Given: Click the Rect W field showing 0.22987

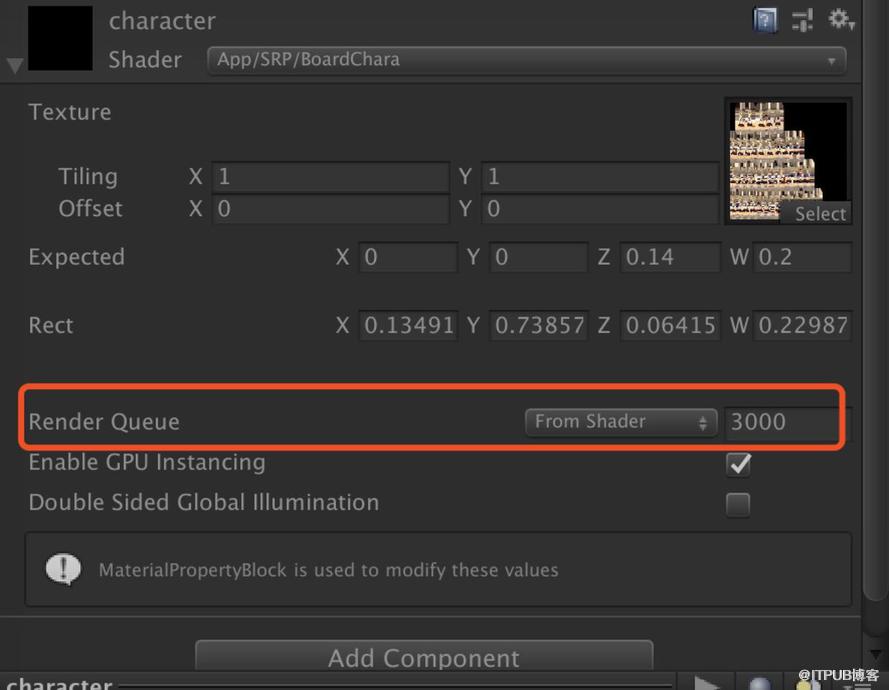Looking at the screenshot, I should coord(802,325).
